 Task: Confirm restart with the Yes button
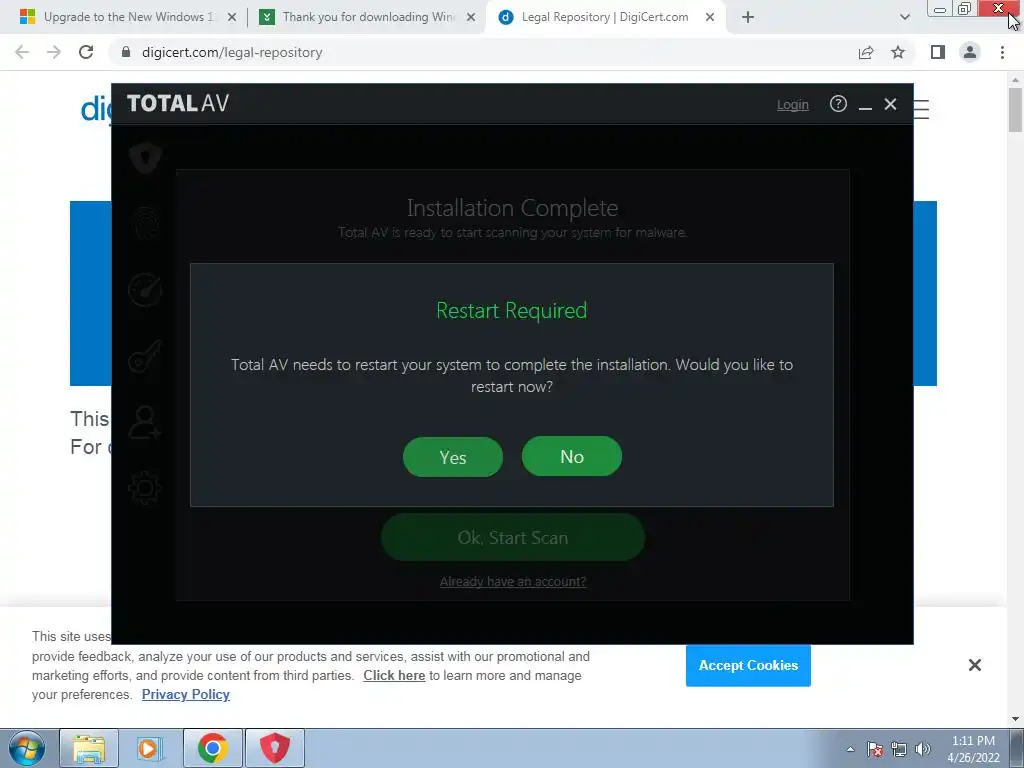tap(453, 457)
